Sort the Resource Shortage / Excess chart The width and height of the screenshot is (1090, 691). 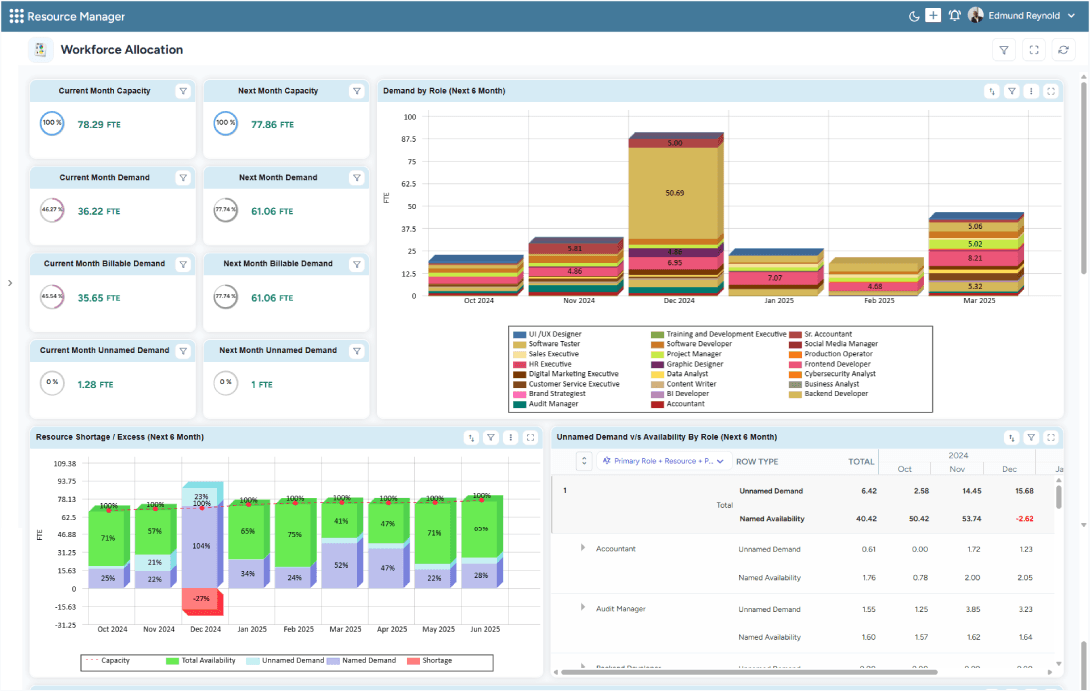click(x=471, y=437)
